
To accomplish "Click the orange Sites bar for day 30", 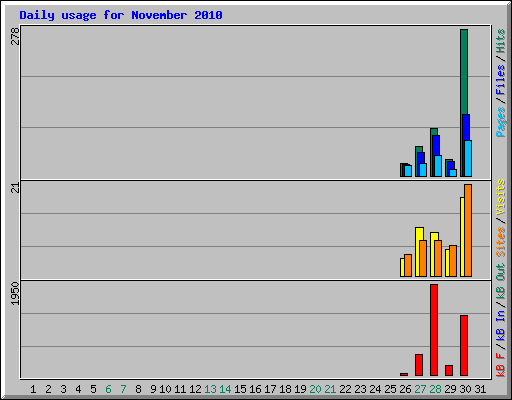I will [x=468, y=231].
